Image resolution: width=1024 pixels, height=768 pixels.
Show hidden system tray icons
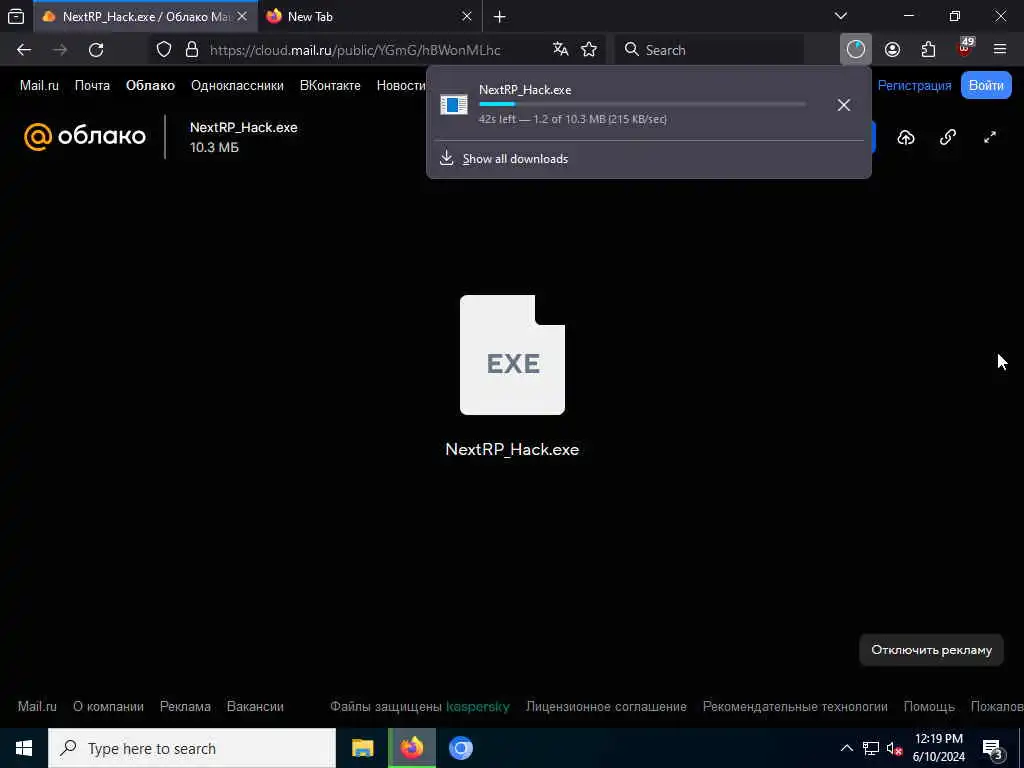(846, 748)
